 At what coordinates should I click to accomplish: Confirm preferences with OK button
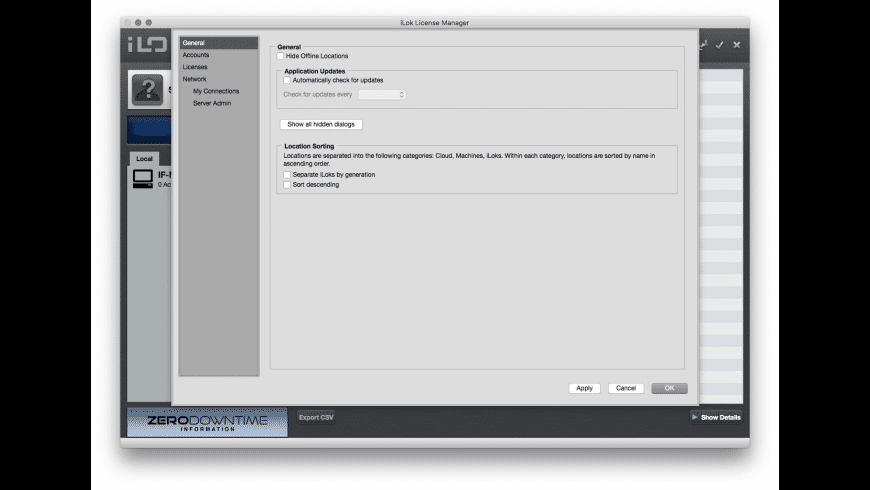669,388
